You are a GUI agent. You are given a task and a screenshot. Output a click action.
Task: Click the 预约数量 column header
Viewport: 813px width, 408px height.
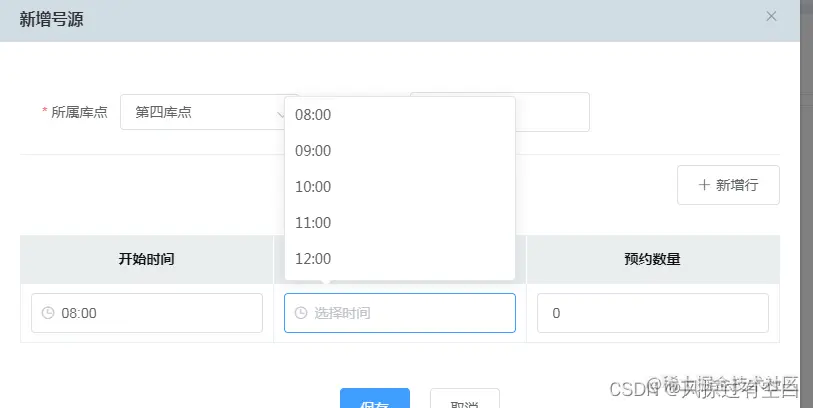(652, 259)
